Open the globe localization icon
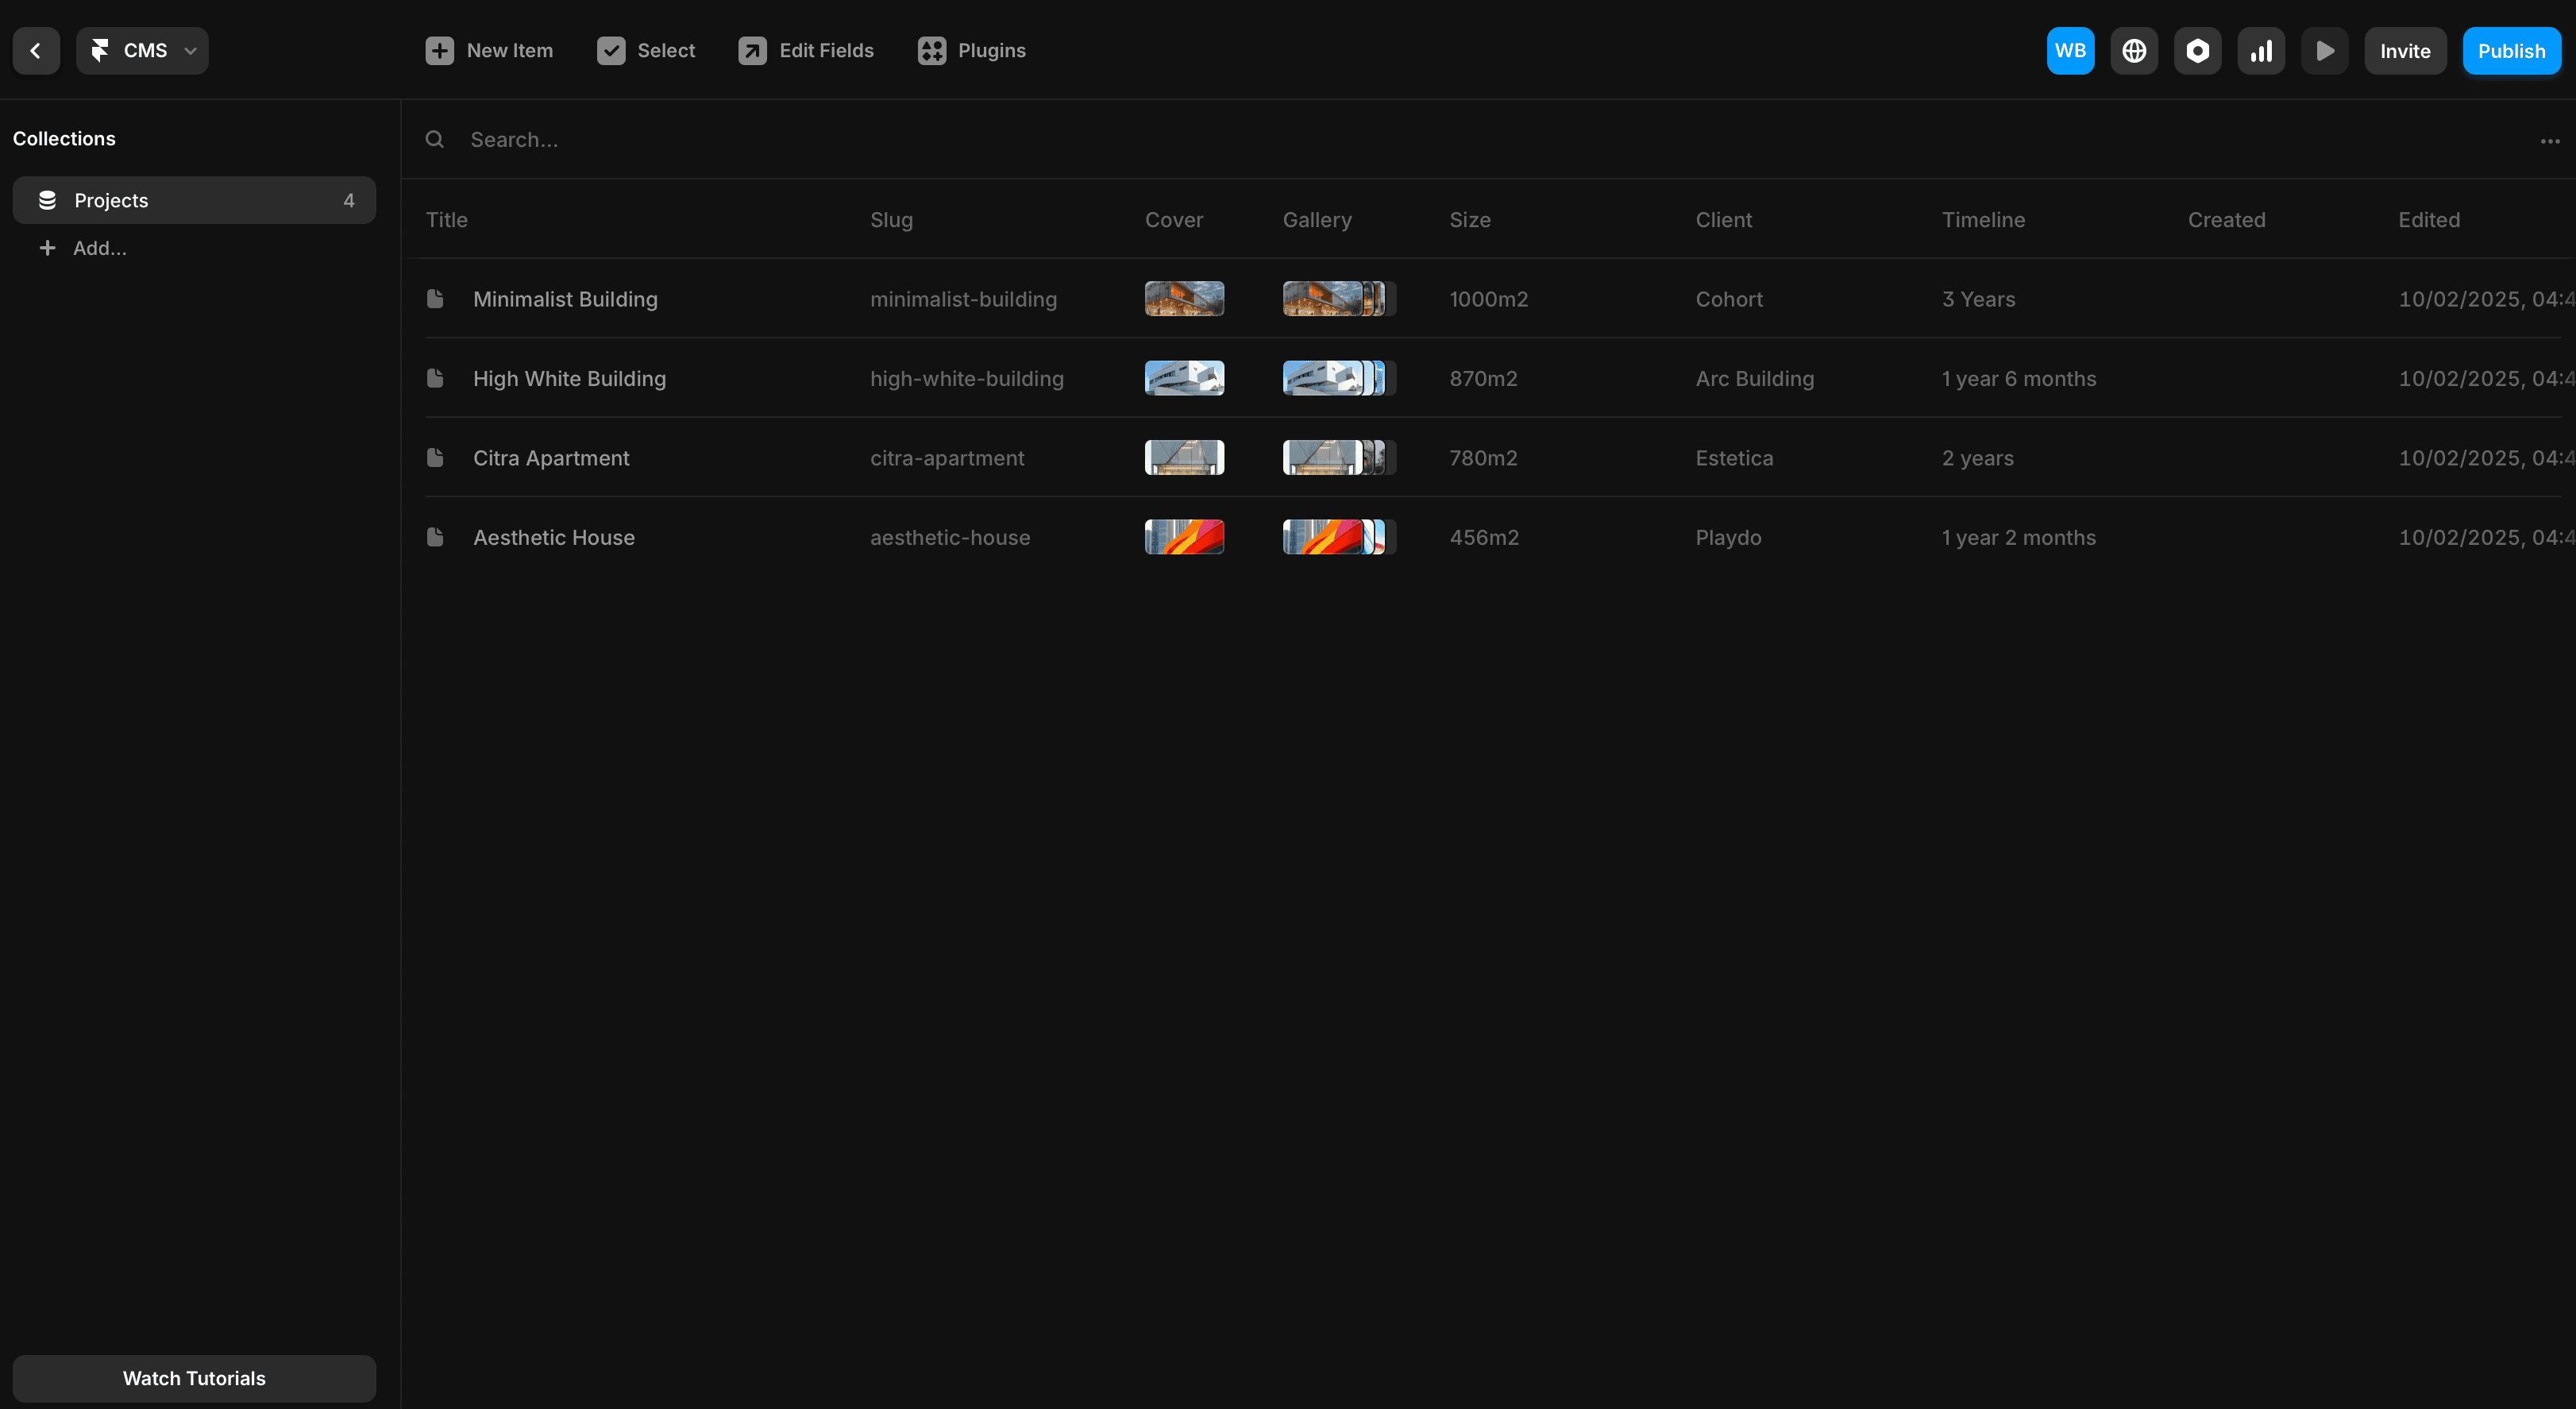The image size is (2576, 1409). [x=2134, y=51]
